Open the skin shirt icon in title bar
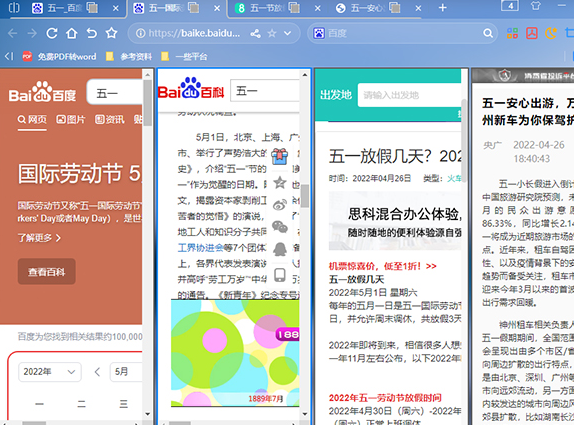The image size is (574, 425). tap(536, 6)
